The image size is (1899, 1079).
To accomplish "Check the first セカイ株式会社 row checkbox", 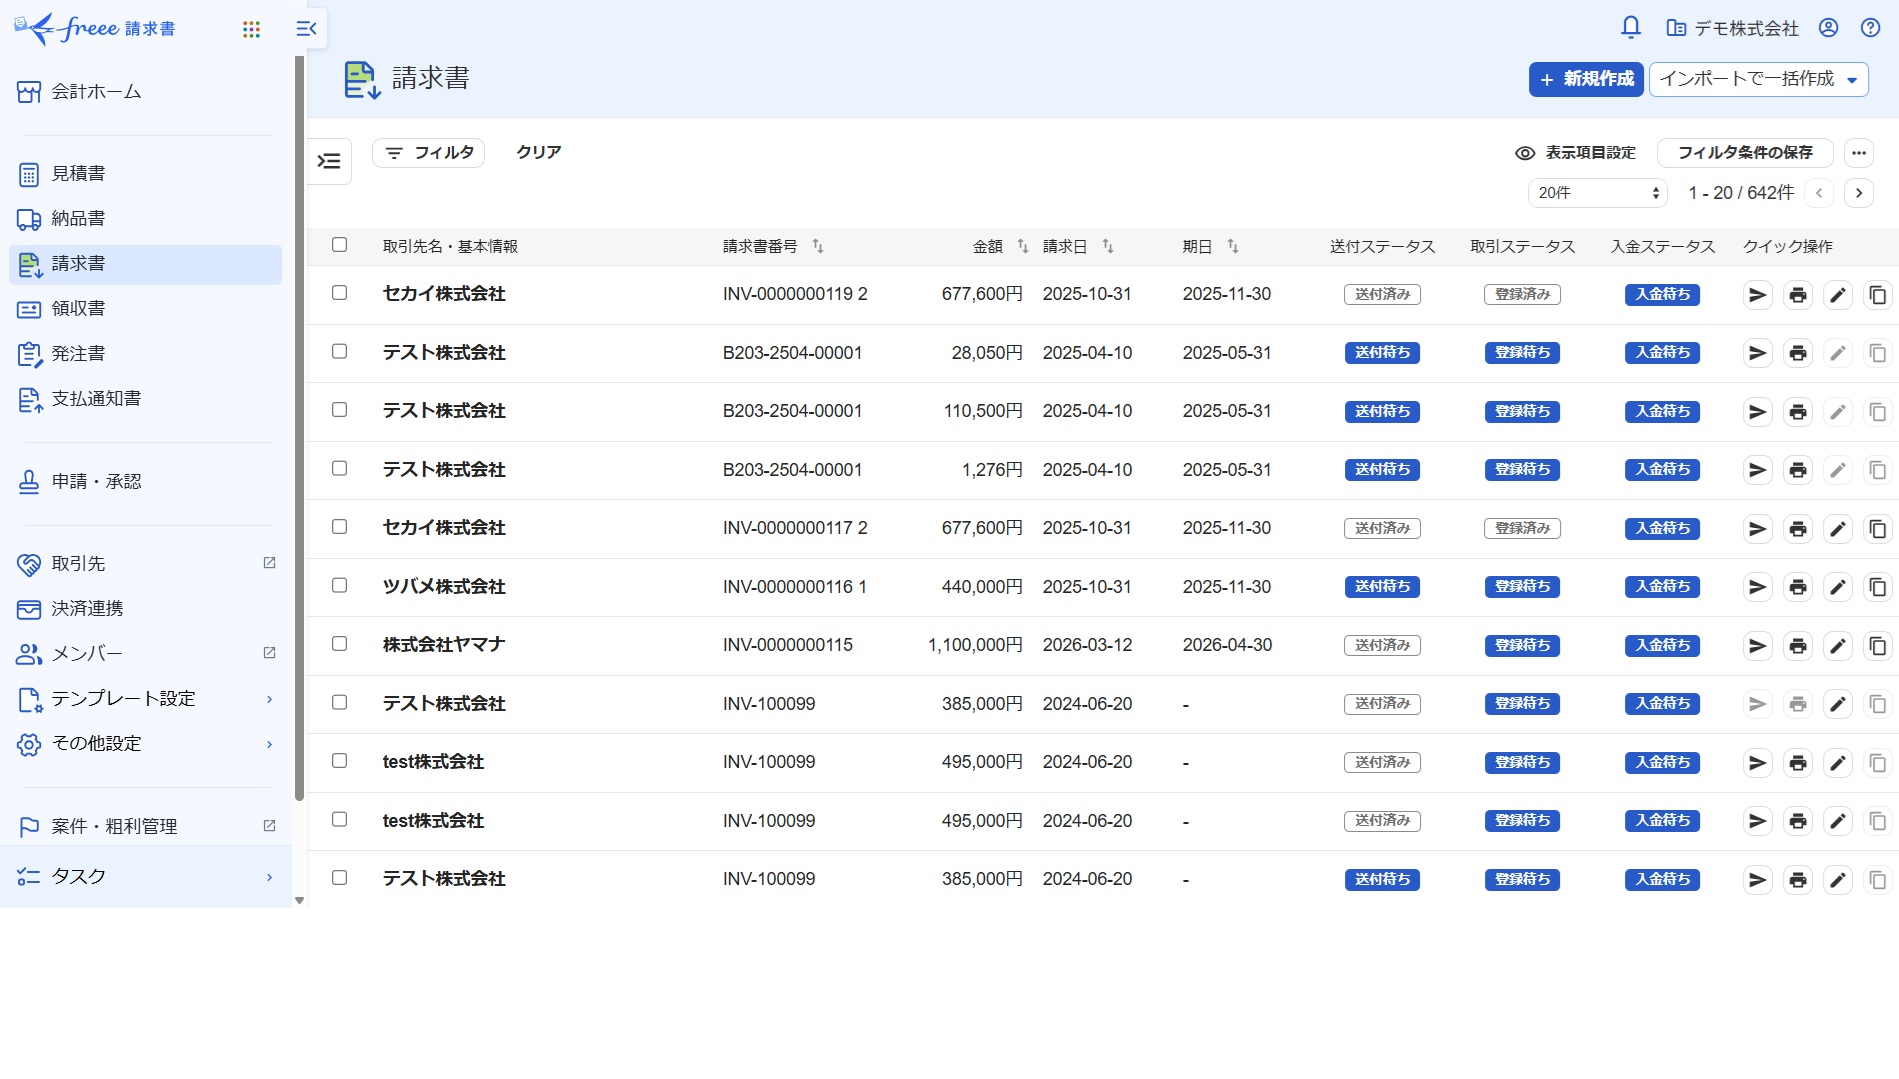I will coord(339,293).
